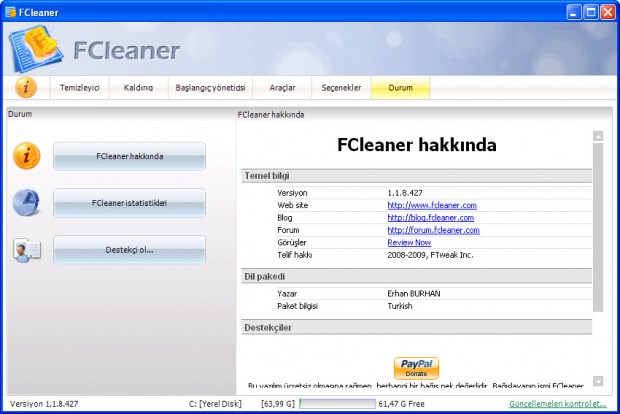Image resolution: width=620 pixels, height=414 pixels.
Task: Minimize the FCleaner window
Action: (574, 12)
